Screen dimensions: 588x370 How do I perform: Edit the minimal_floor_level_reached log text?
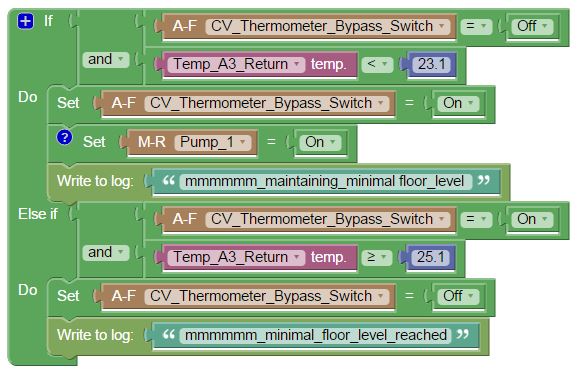315,335
